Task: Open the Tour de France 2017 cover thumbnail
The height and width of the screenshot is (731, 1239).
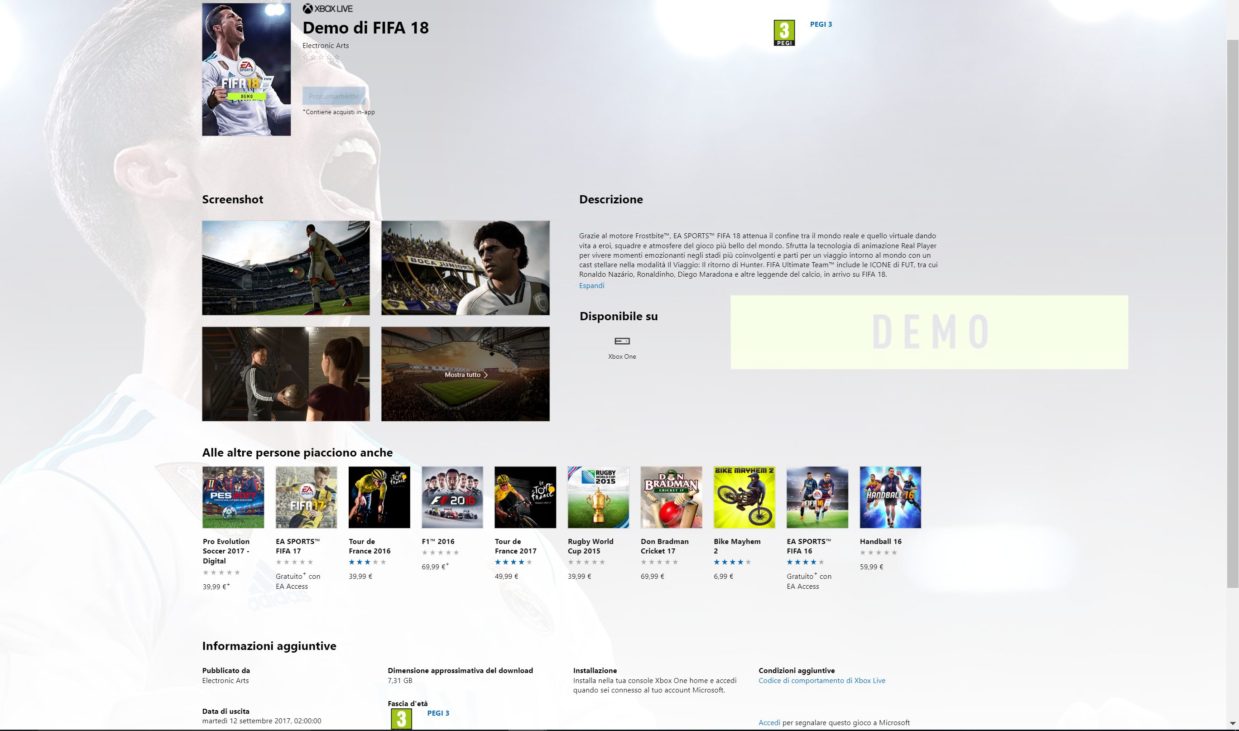Action: (x=525, y=497)
